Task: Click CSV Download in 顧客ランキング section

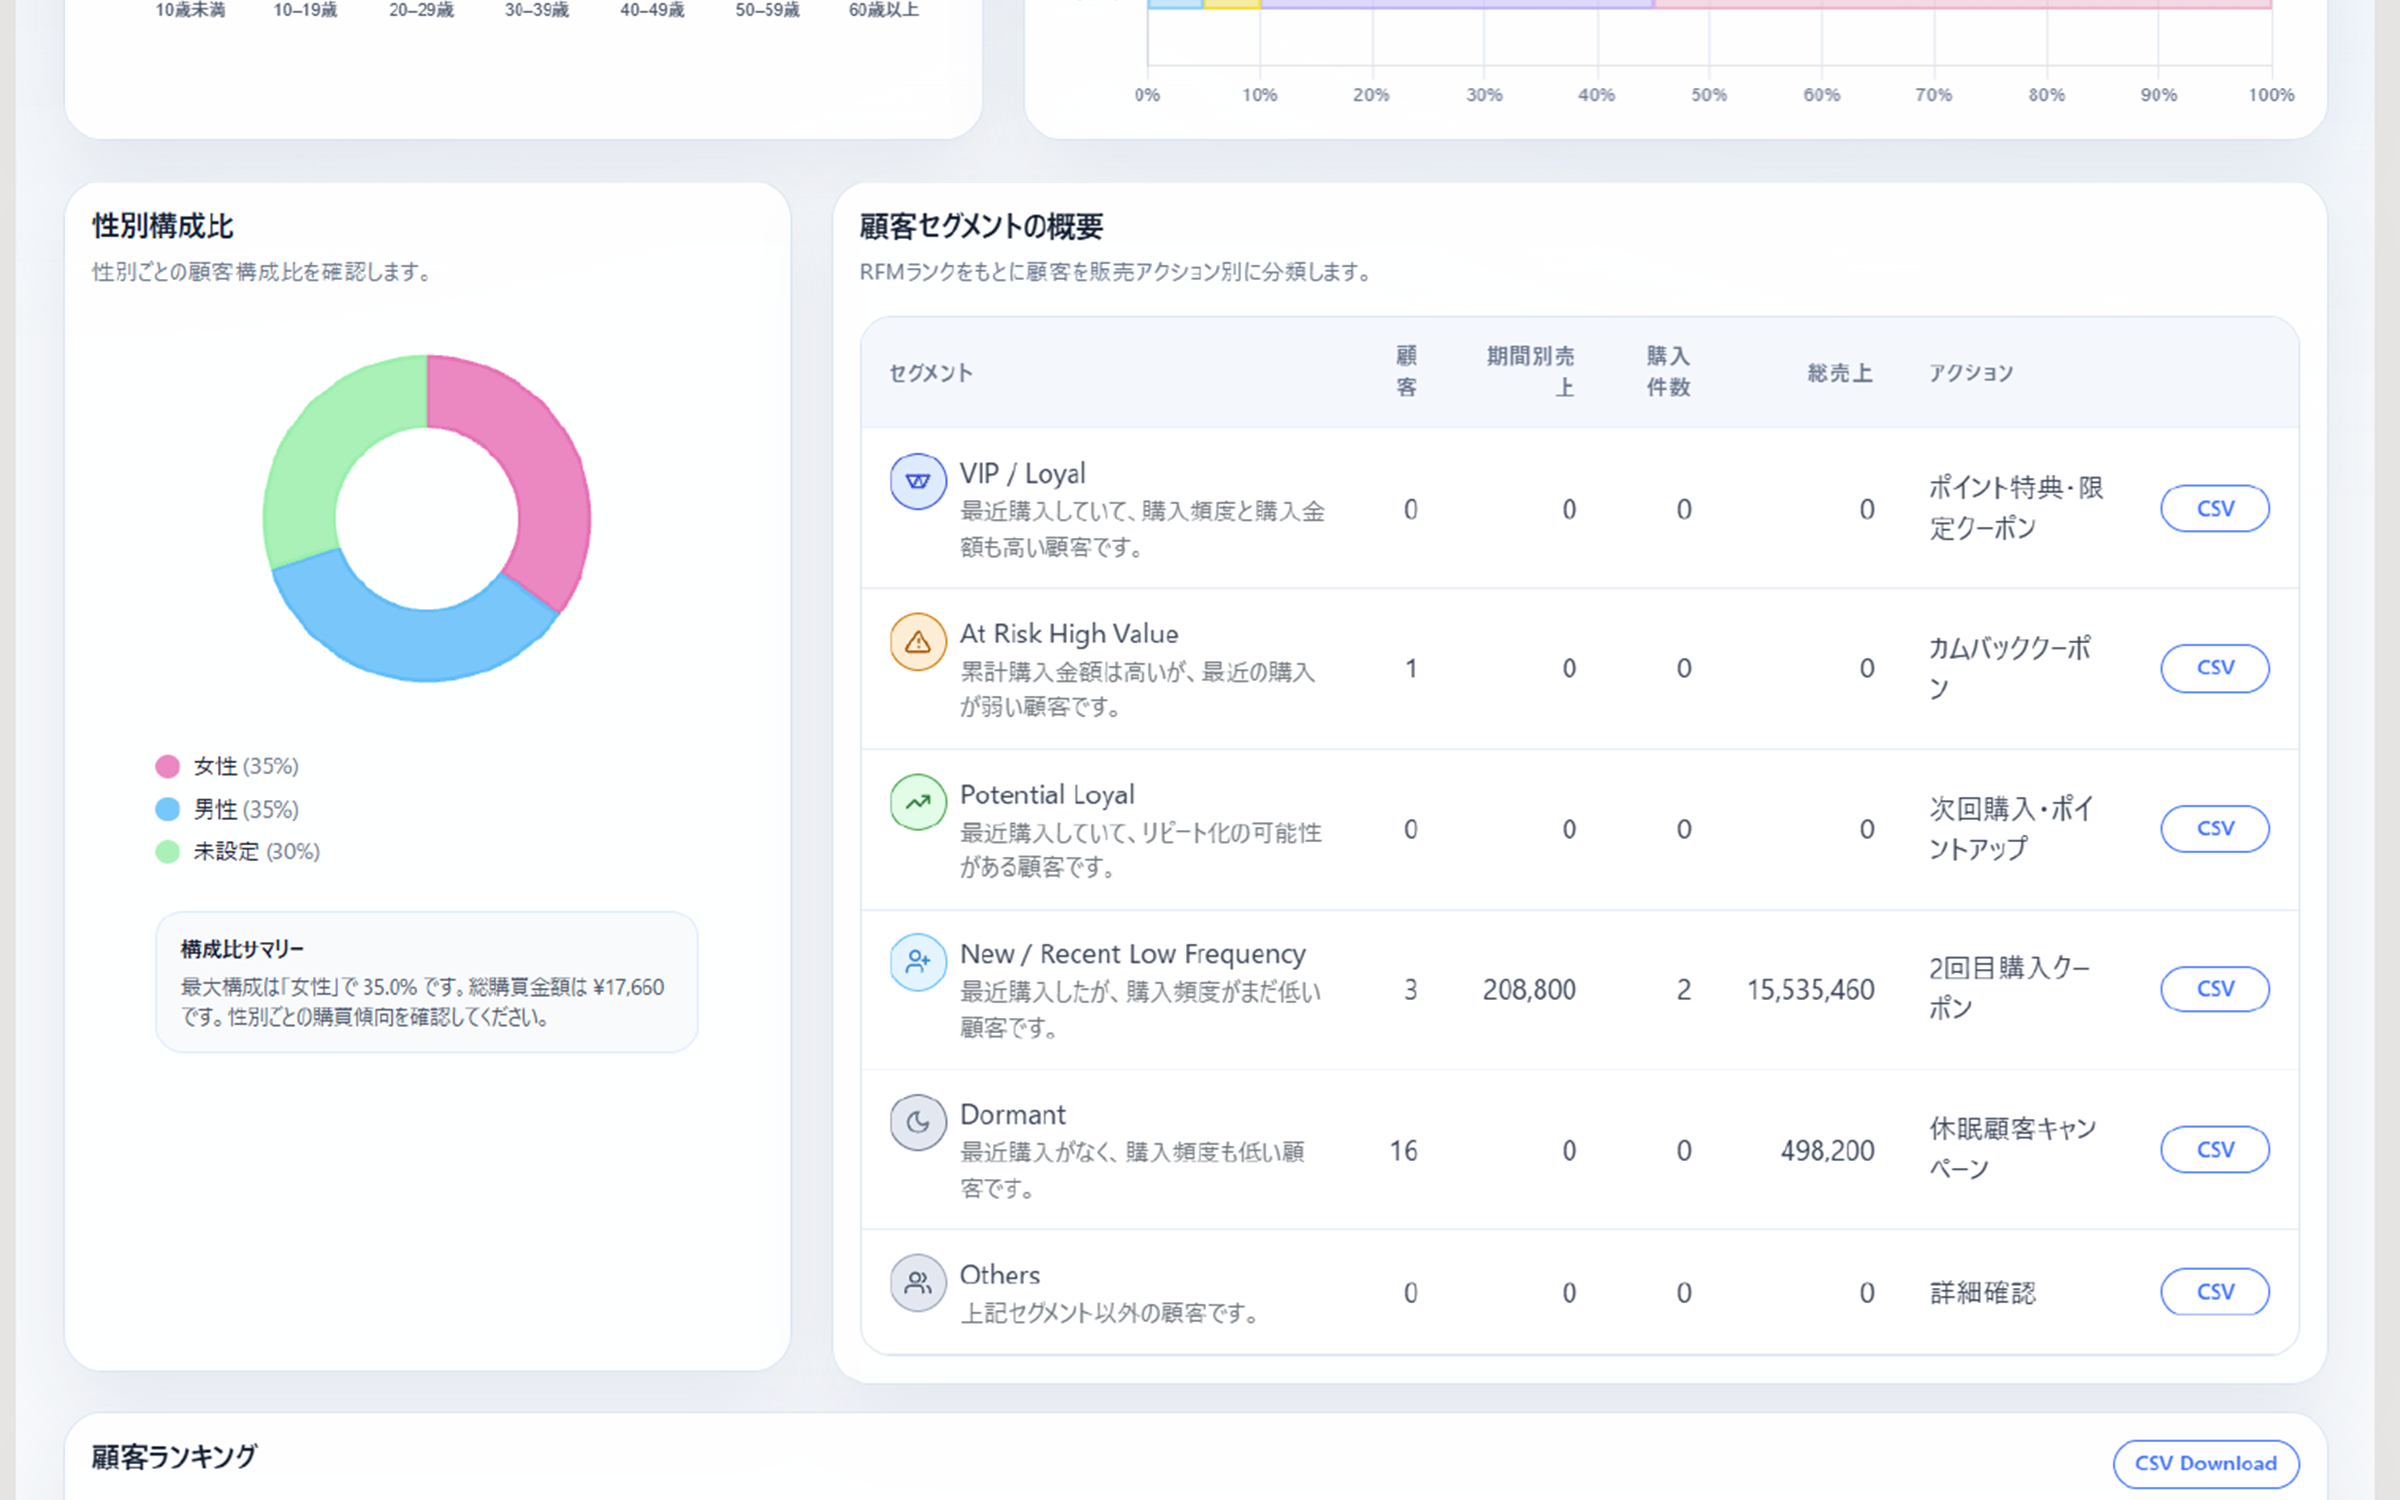Action: 2206,1464
